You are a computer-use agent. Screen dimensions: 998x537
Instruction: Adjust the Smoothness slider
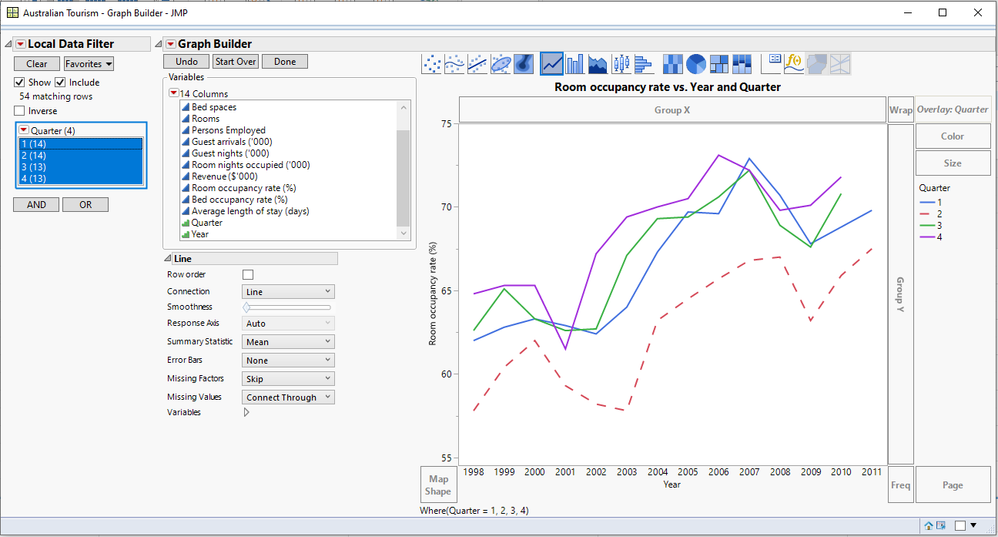[246, 307]
